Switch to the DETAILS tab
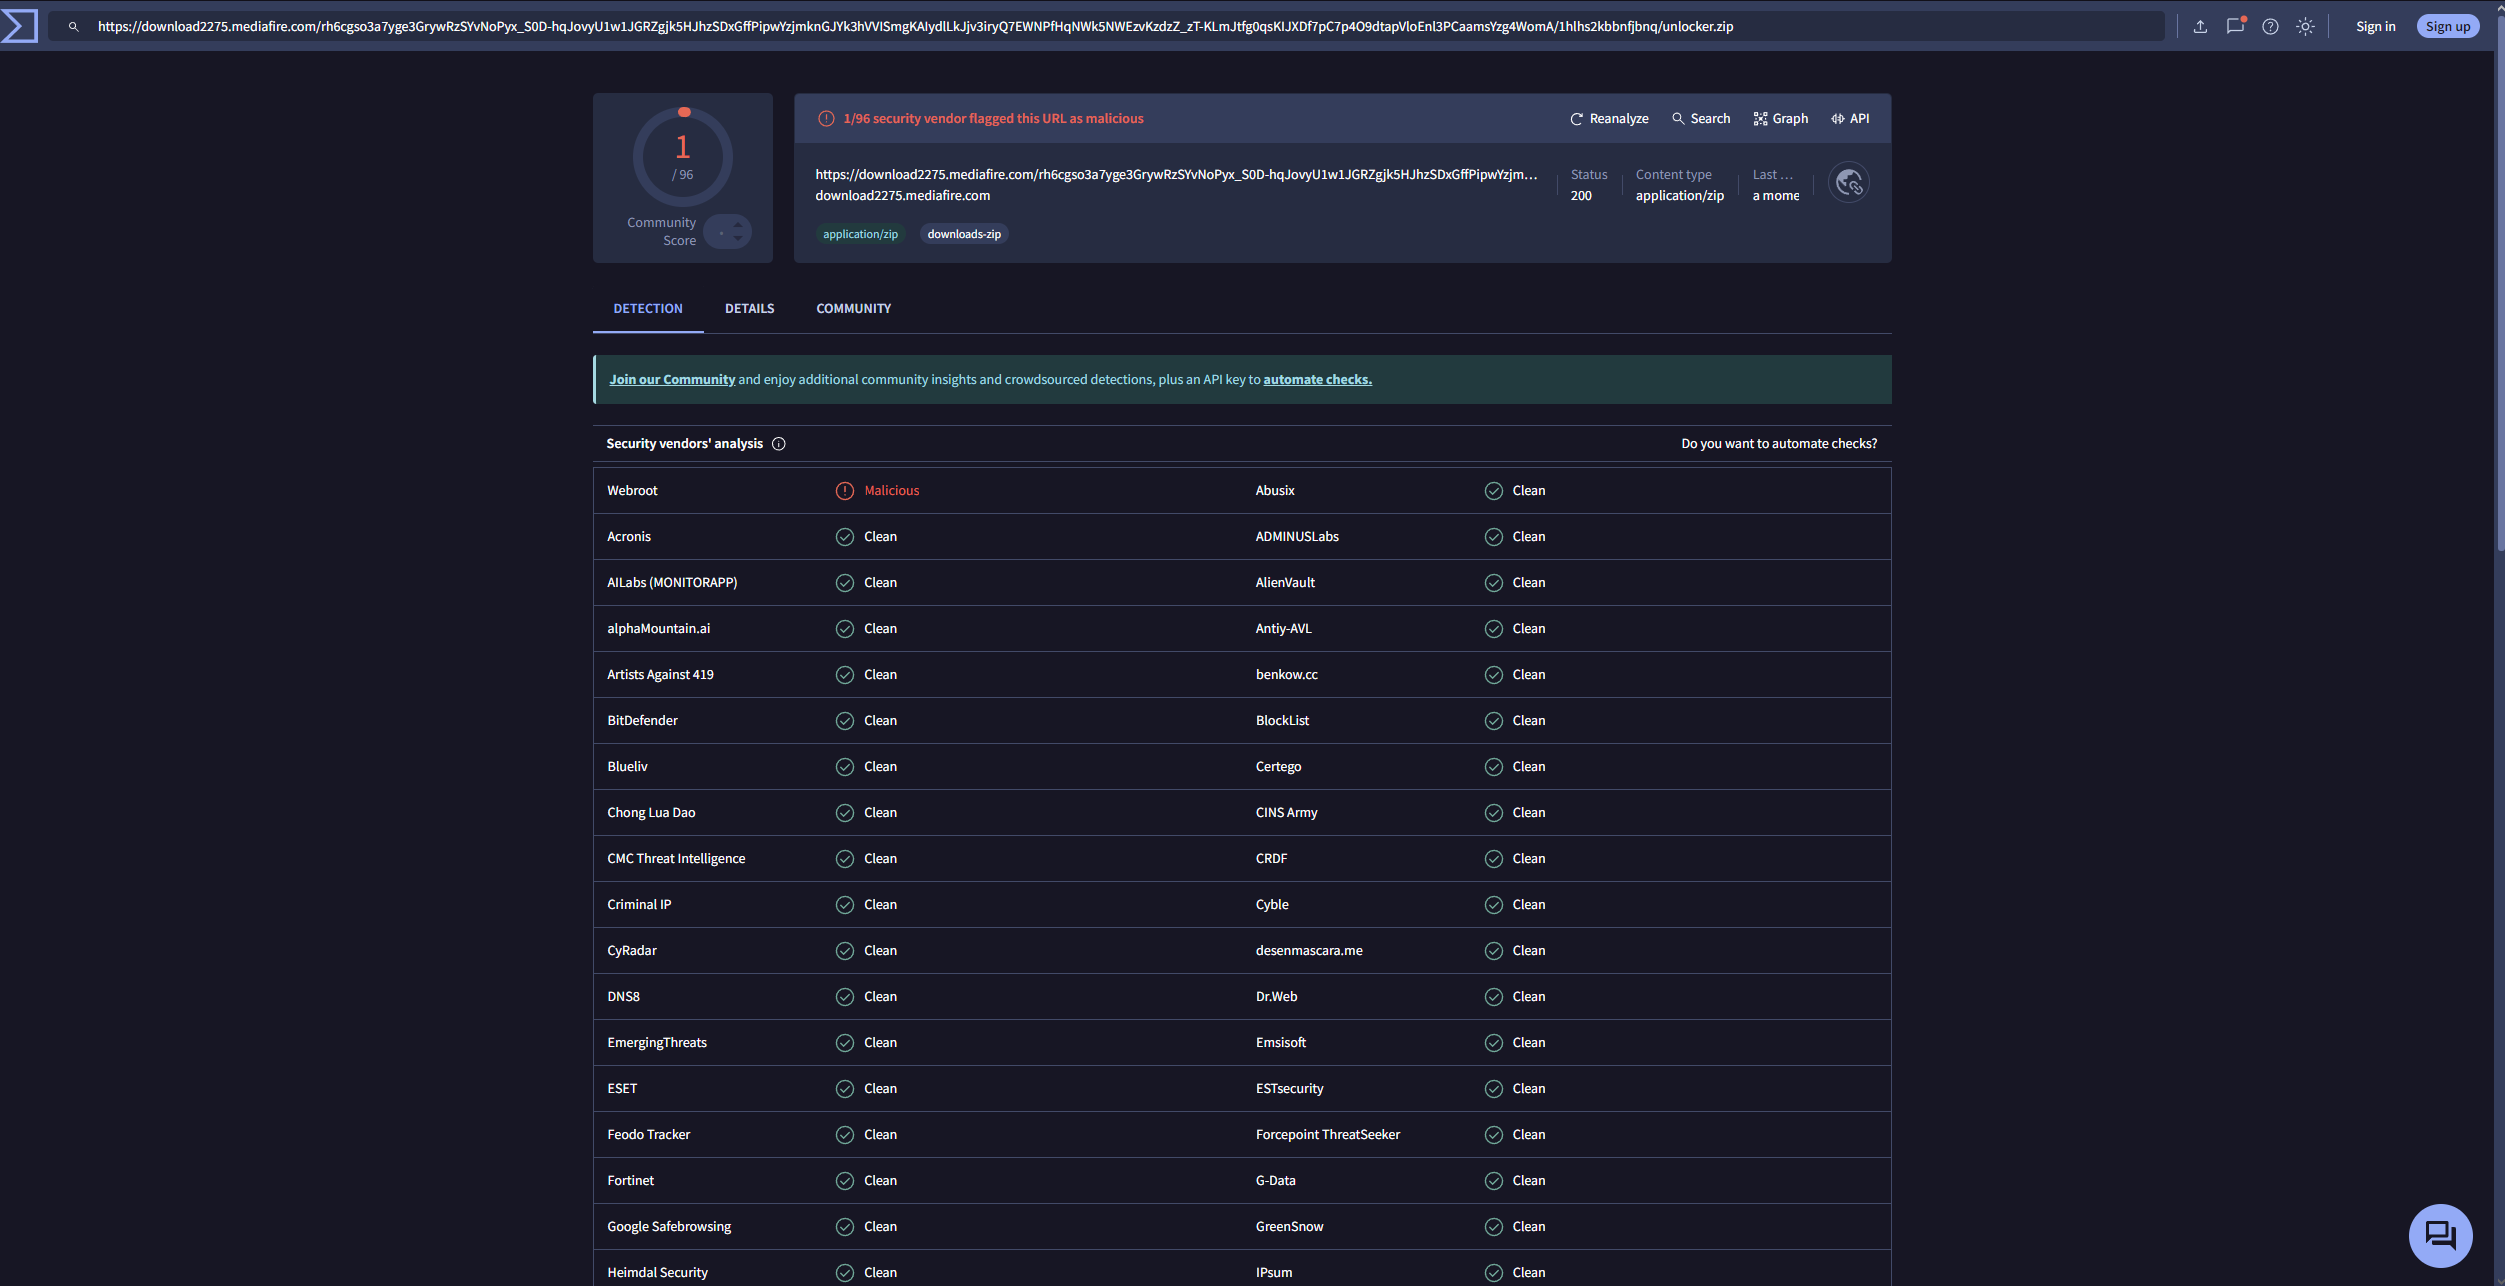2505x1286 pixels. [749, 308]
